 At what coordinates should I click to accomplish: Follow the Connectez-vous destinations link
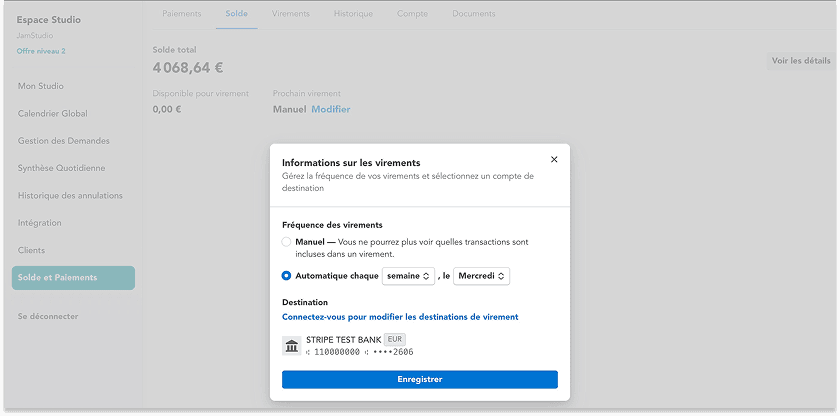point(400,317)
